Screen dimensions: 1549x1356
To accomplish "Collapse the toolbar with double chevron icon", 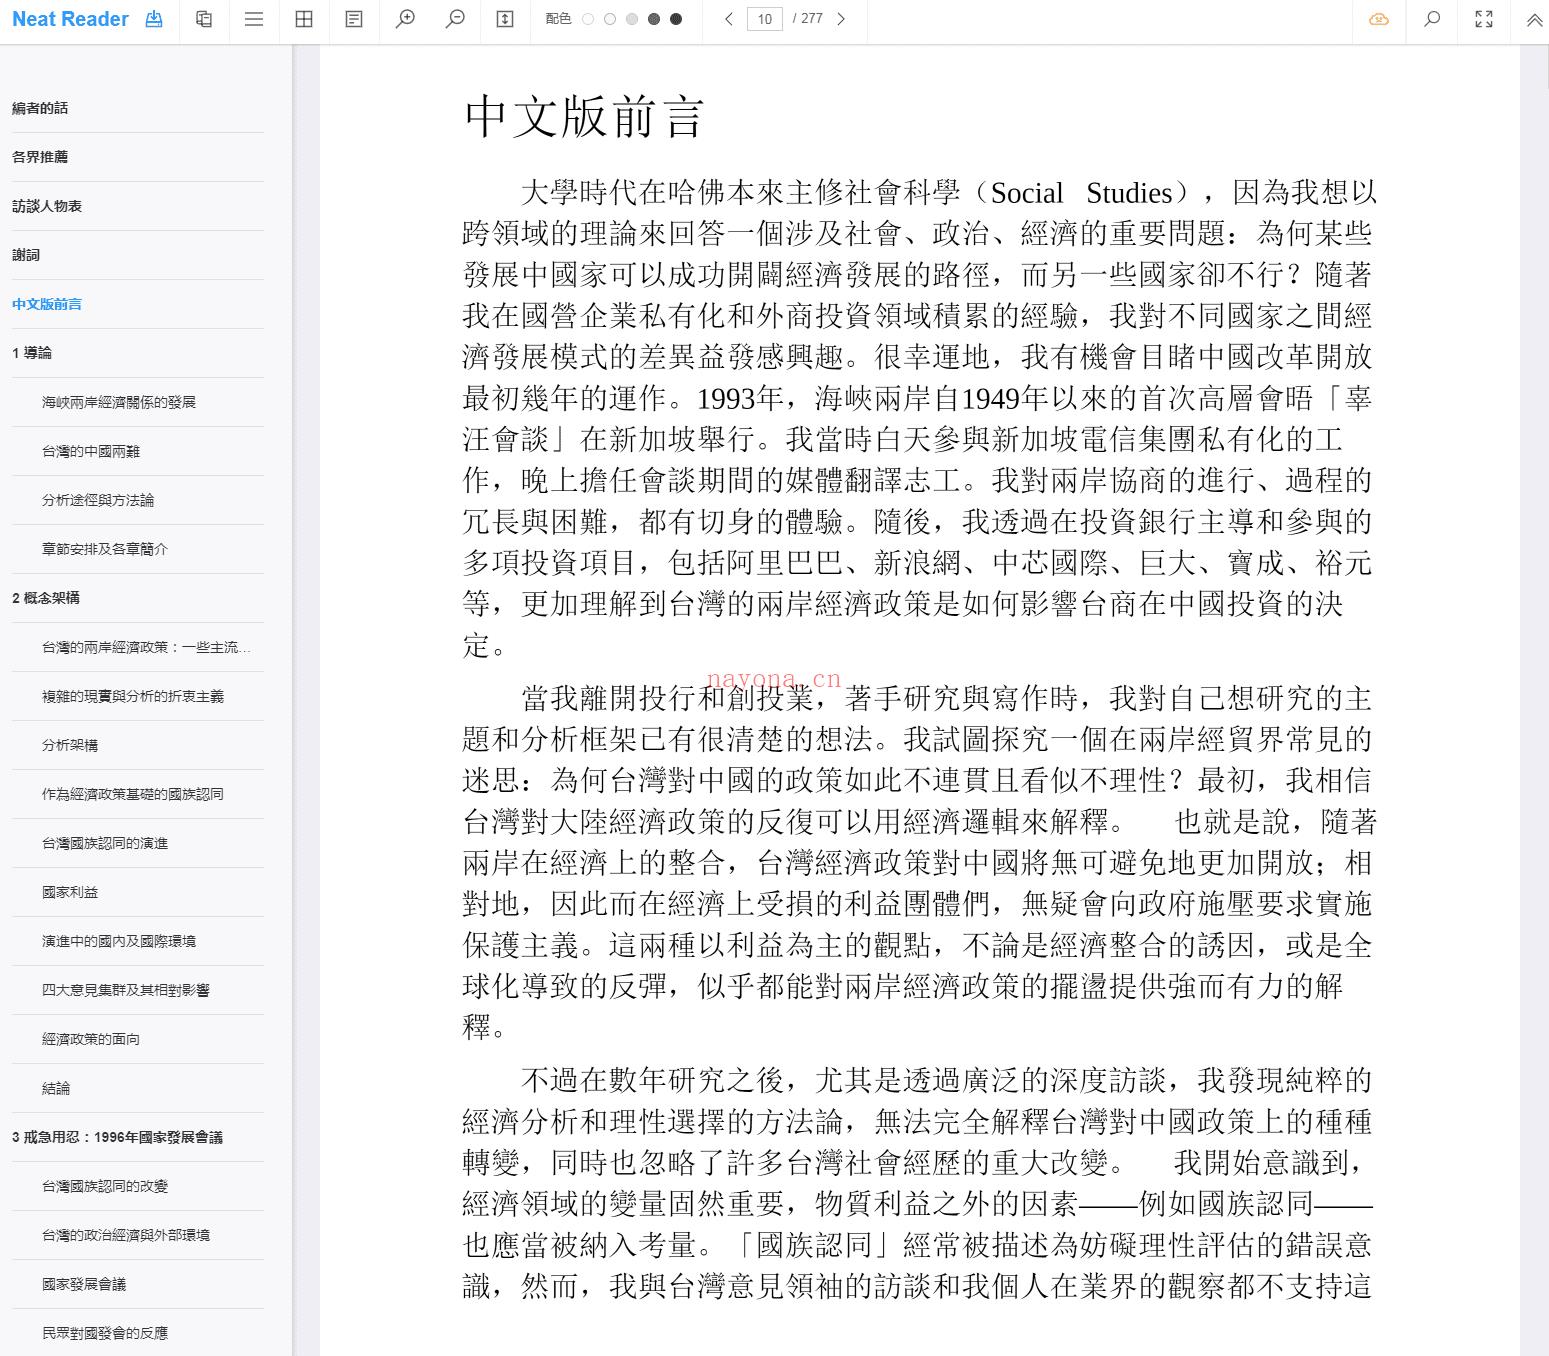I will (1534, 19).
